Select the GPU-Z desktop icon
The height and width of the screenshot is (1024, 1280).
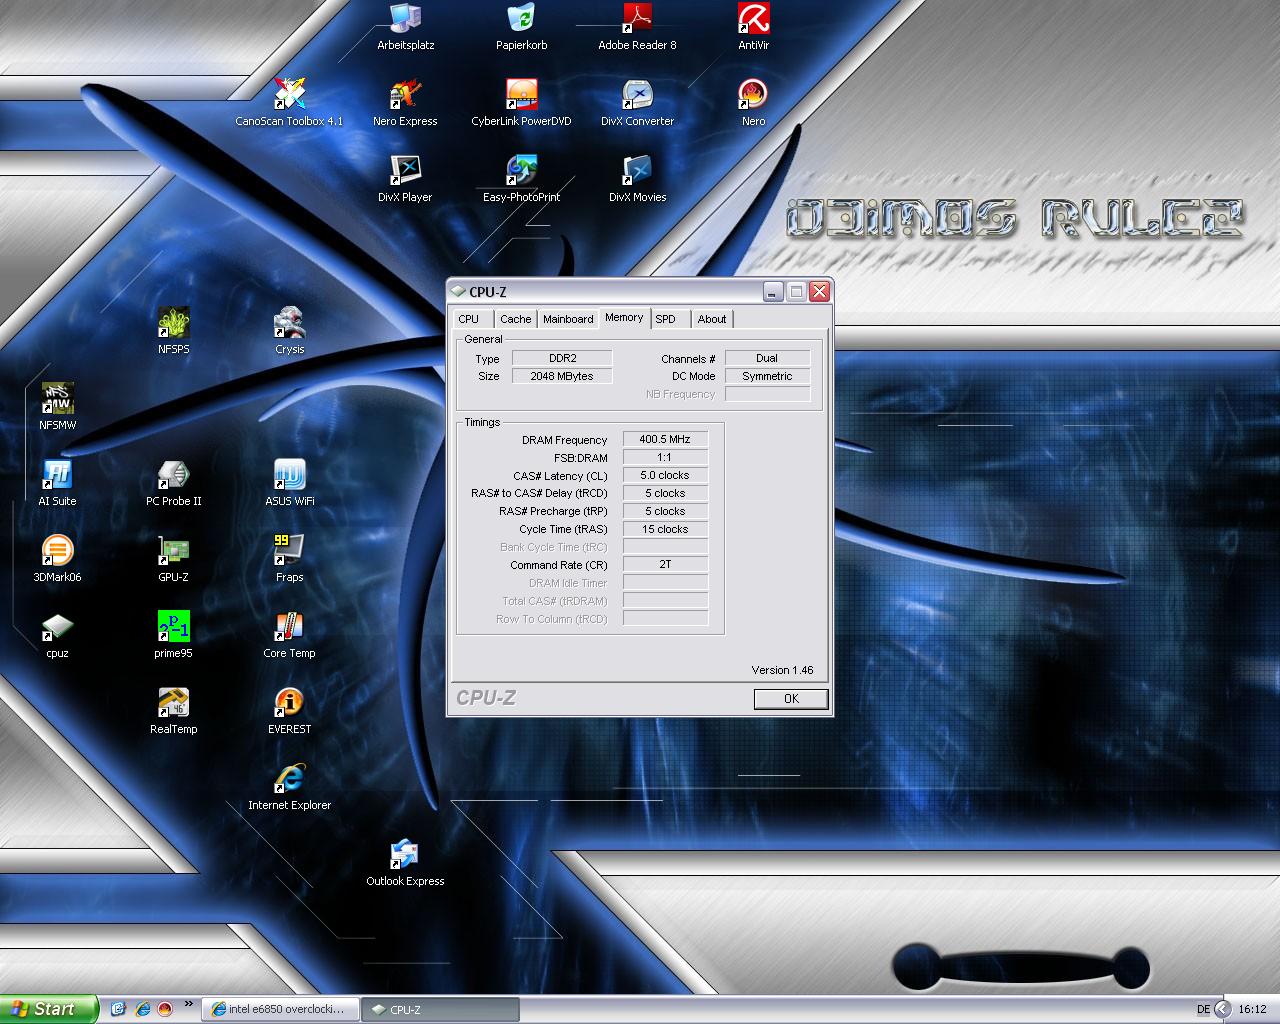pos(173,558)
